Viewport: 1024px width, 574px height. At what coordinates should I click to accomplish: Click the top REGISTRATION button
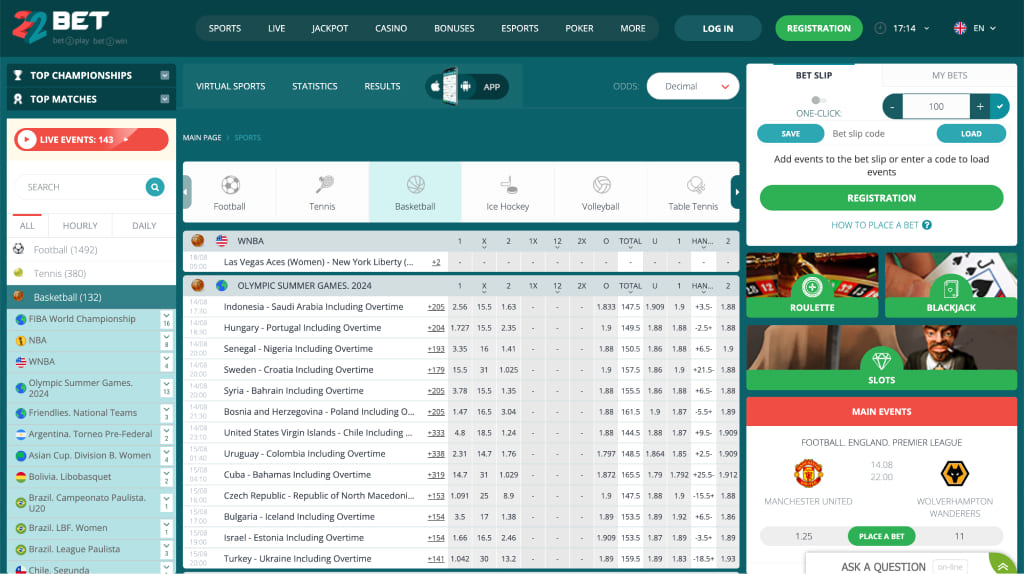click(x=818, y=28)
